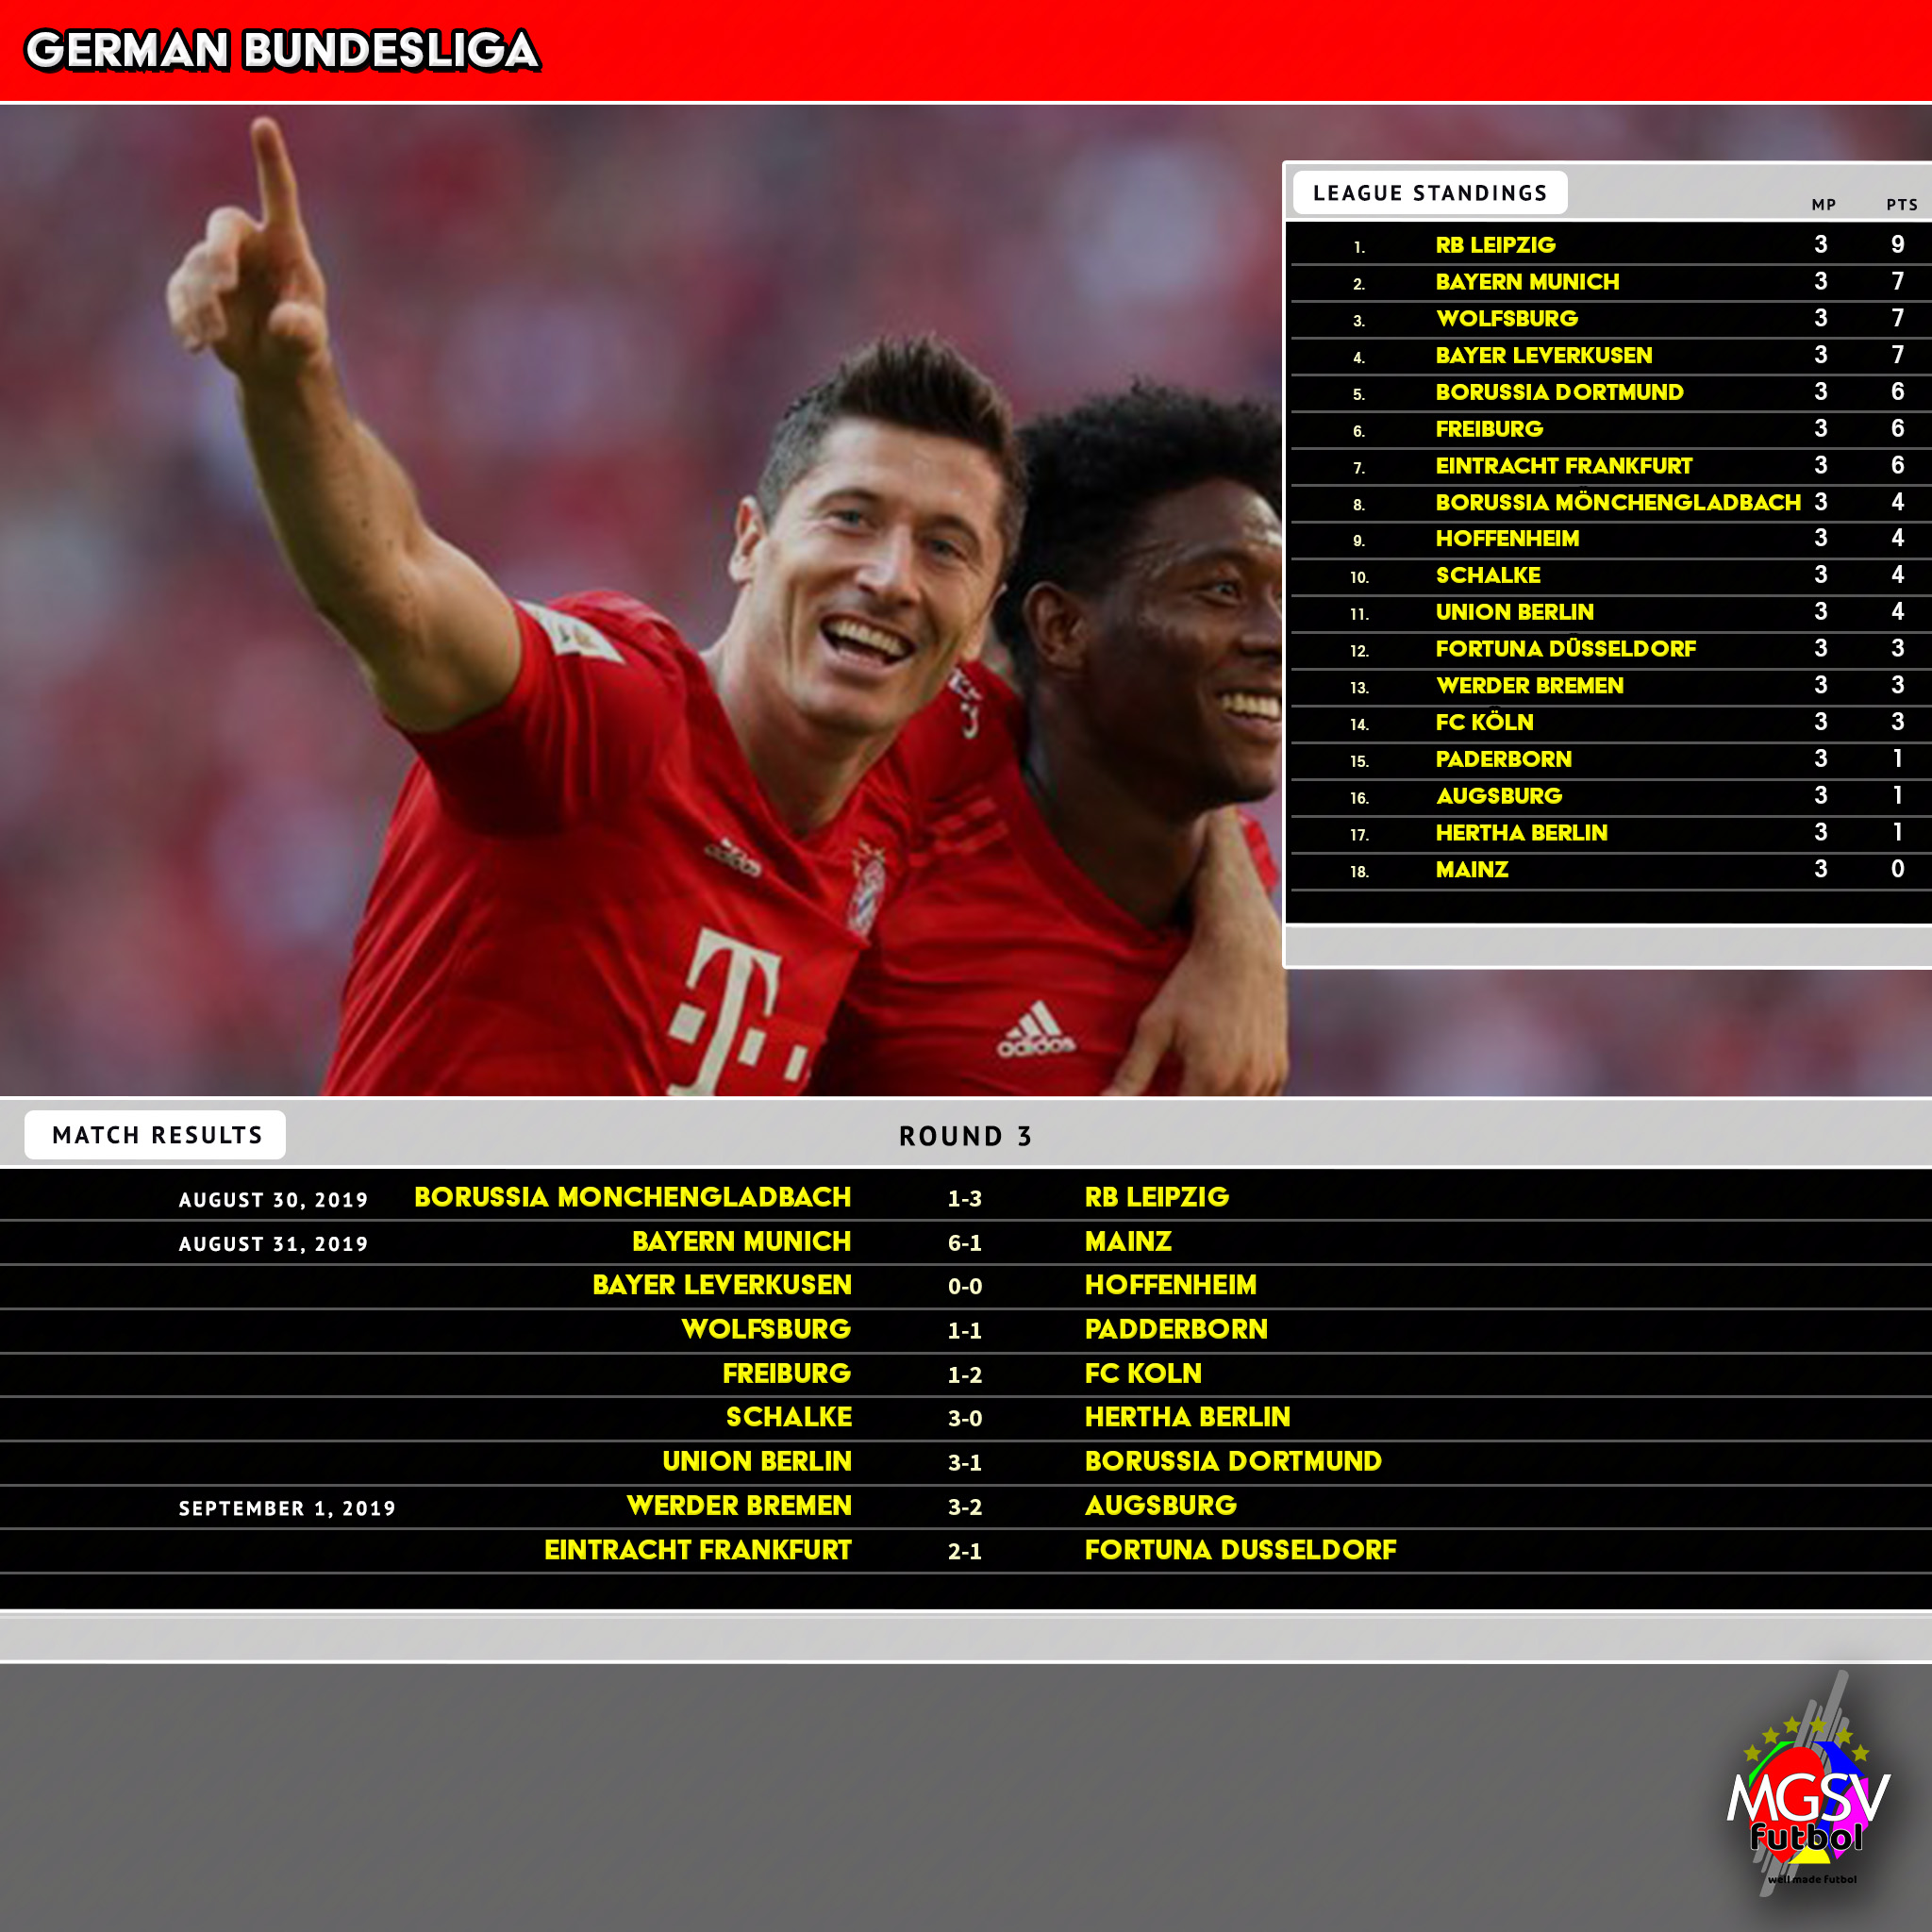Select WERDER BREMEN in league standings
The width and height of the screenshot is (1932, 1932).
tap(1529, 686)
